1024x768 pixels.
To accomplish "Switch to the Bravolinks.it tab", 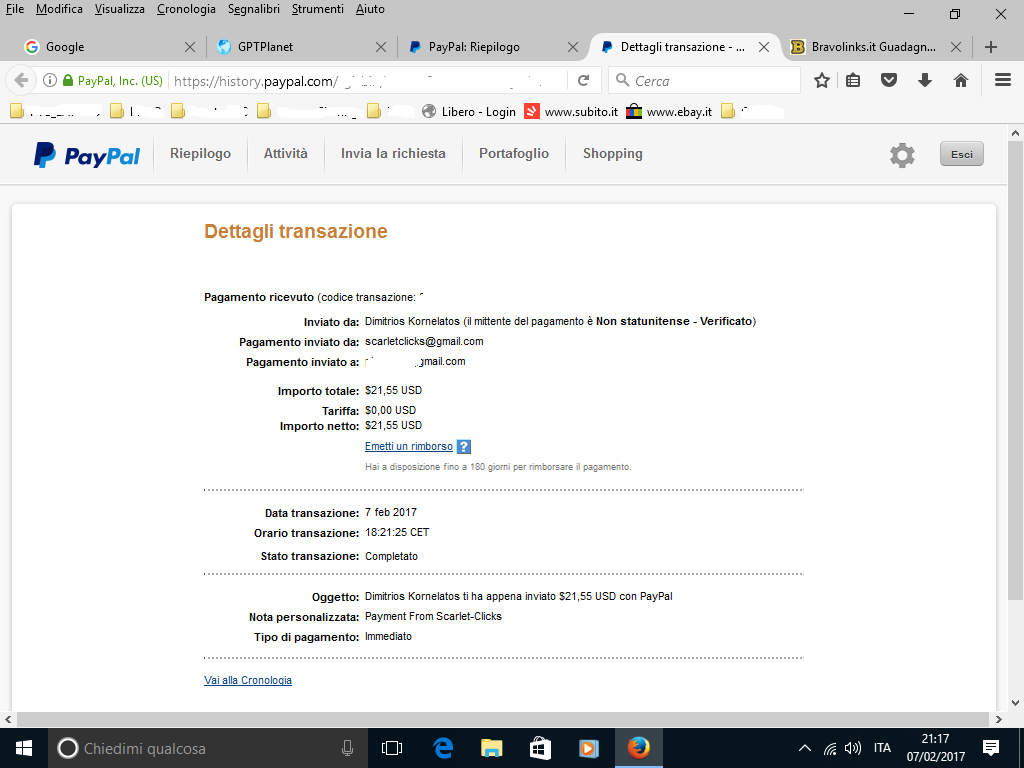I will [x=875, y=47].
